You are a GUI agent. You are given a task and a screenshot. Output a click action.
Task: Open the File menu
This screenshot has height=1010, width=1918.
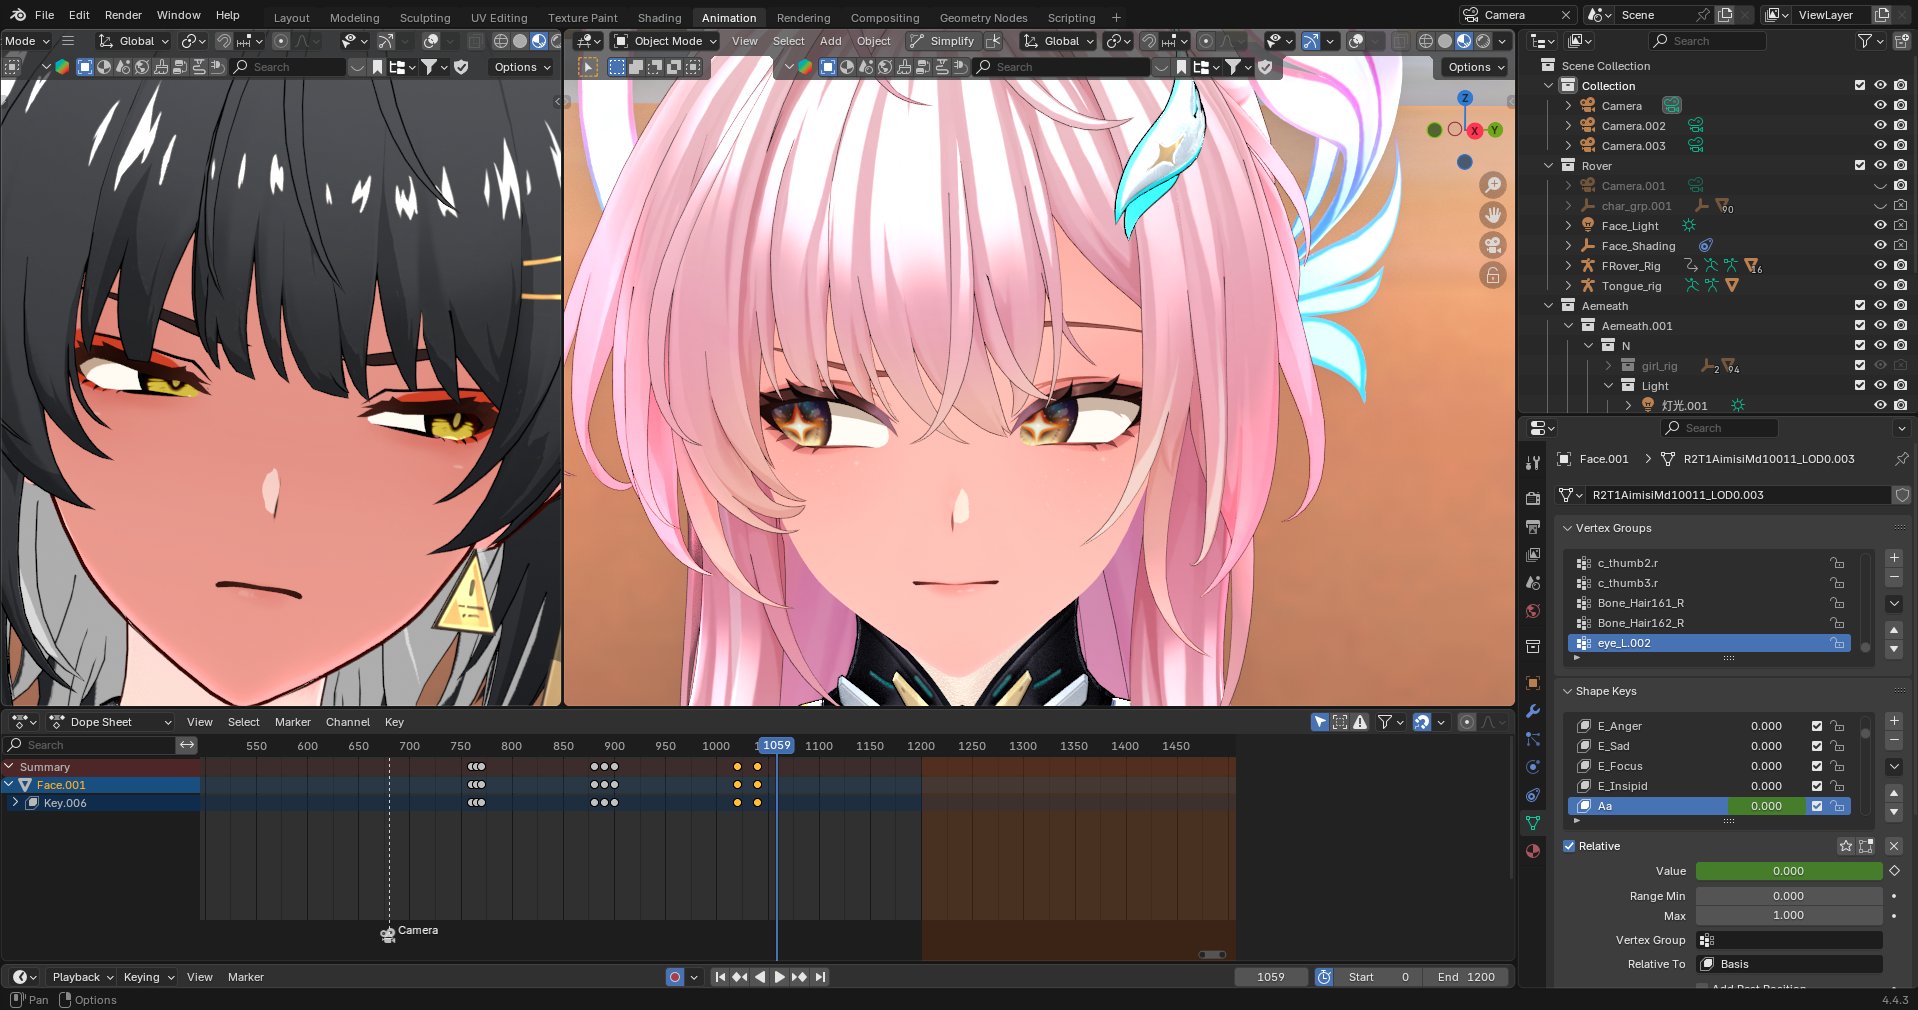tap(44, 15)
